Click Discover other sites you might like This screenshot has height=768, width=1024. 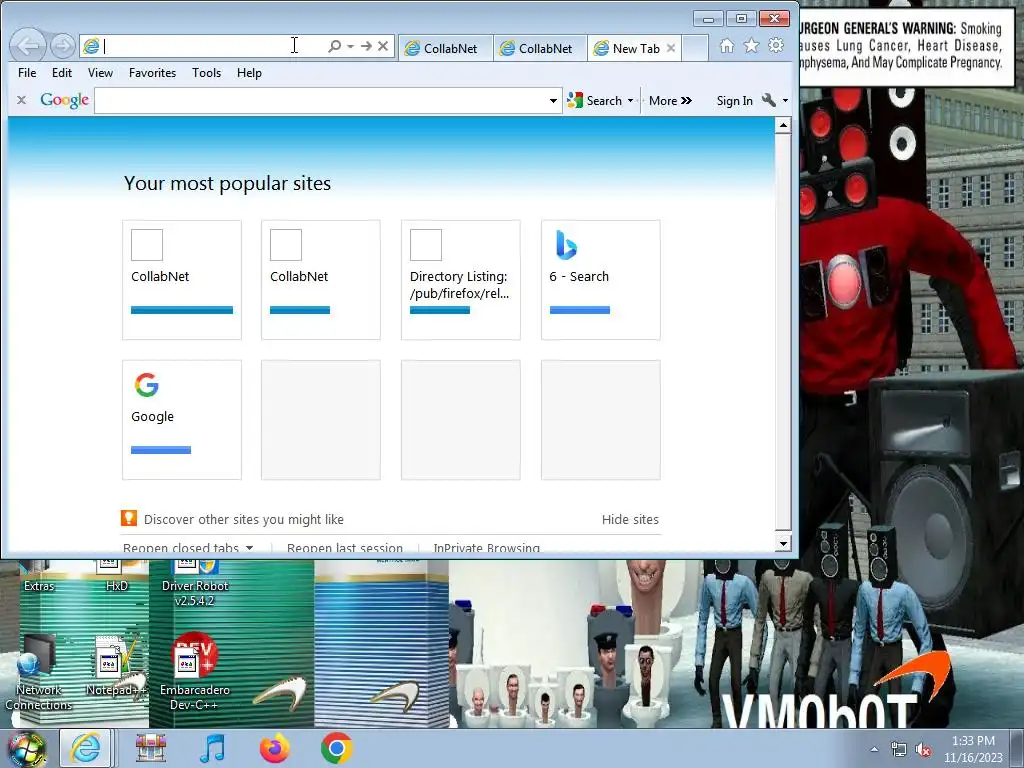(x=244, y=519)
